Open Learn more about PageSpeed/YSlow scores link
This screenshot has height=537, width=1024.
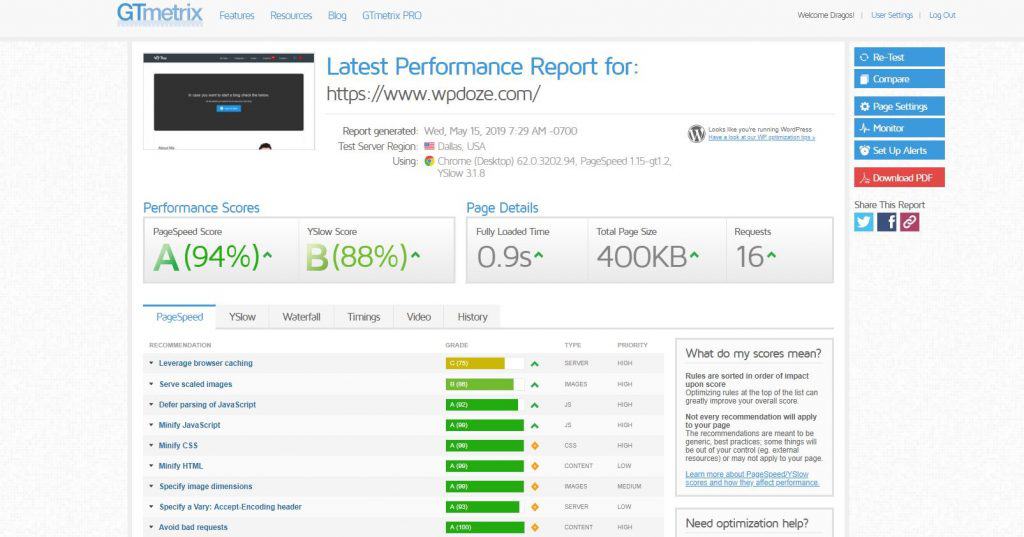click(752, 478)
